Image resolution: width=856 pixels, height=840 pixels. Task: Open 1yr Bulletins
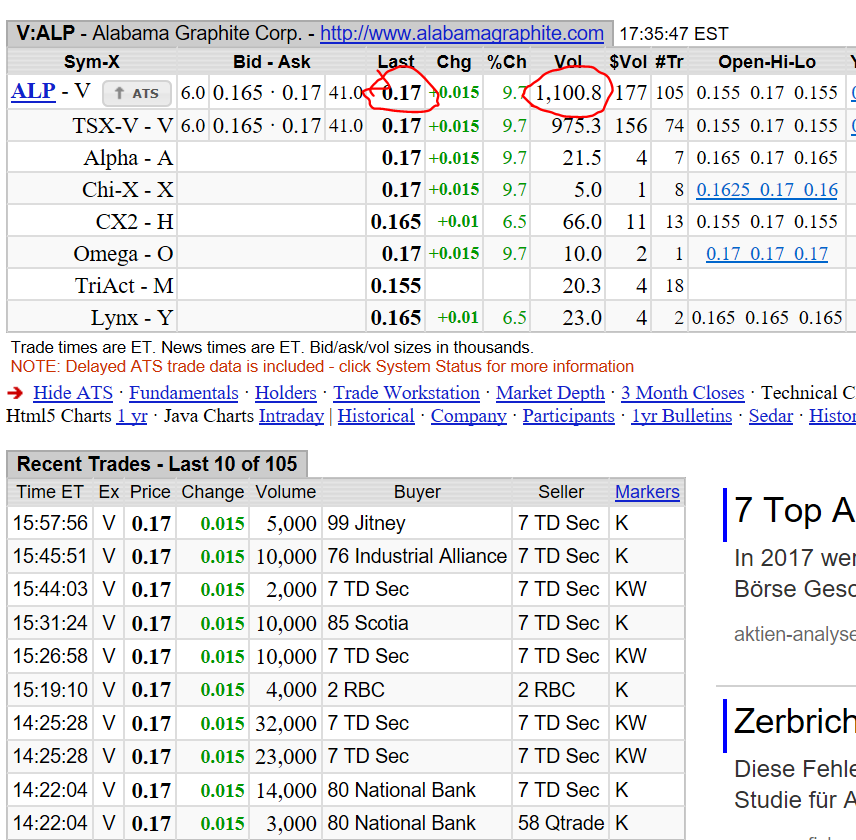[681, 416]
